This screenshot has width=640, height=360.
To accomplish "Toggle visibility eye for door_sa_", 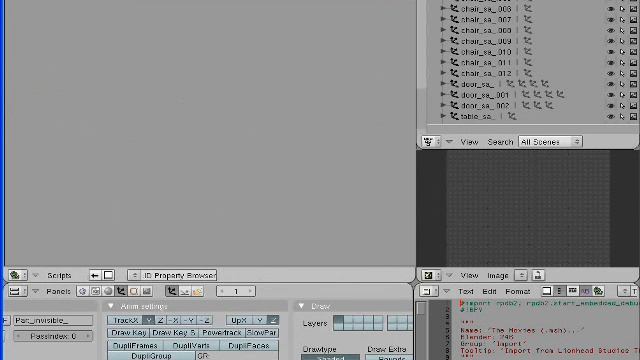I will click(611, 84).
